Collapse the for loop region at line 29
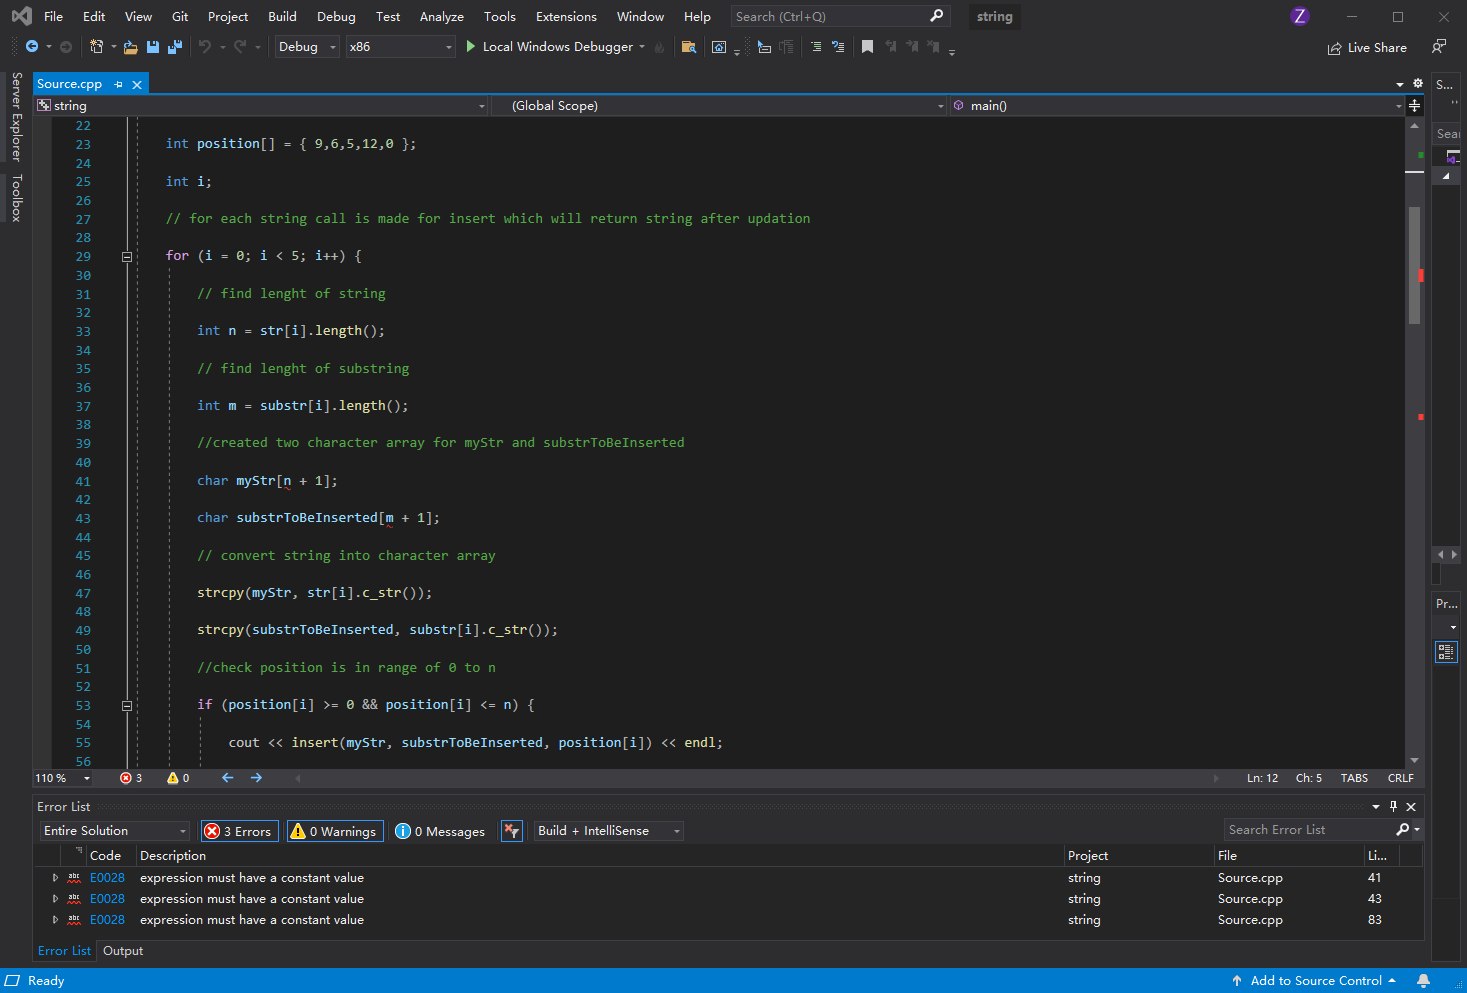Image resolution: width=1467 pixels, height=993 pixels. (x=127, y=256)
